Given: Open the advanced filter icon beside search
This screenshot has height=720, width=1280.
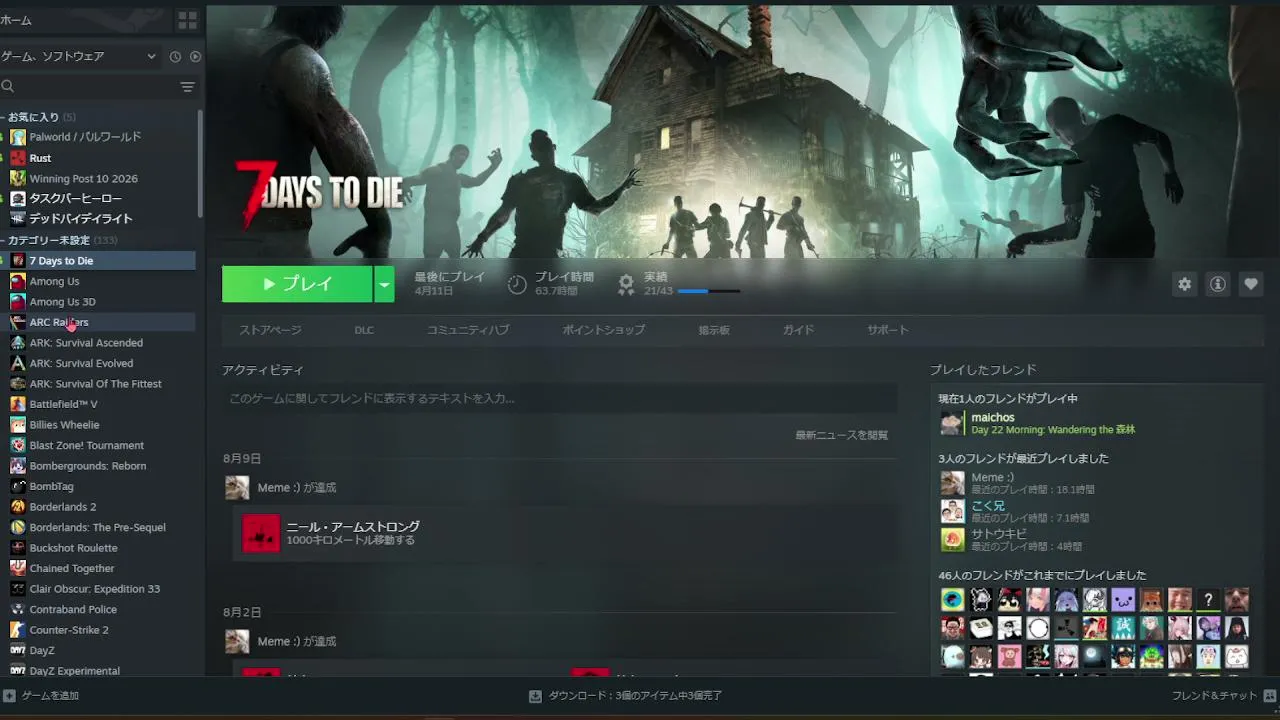Looking at the screenshot, I should [x=187, y=87].
